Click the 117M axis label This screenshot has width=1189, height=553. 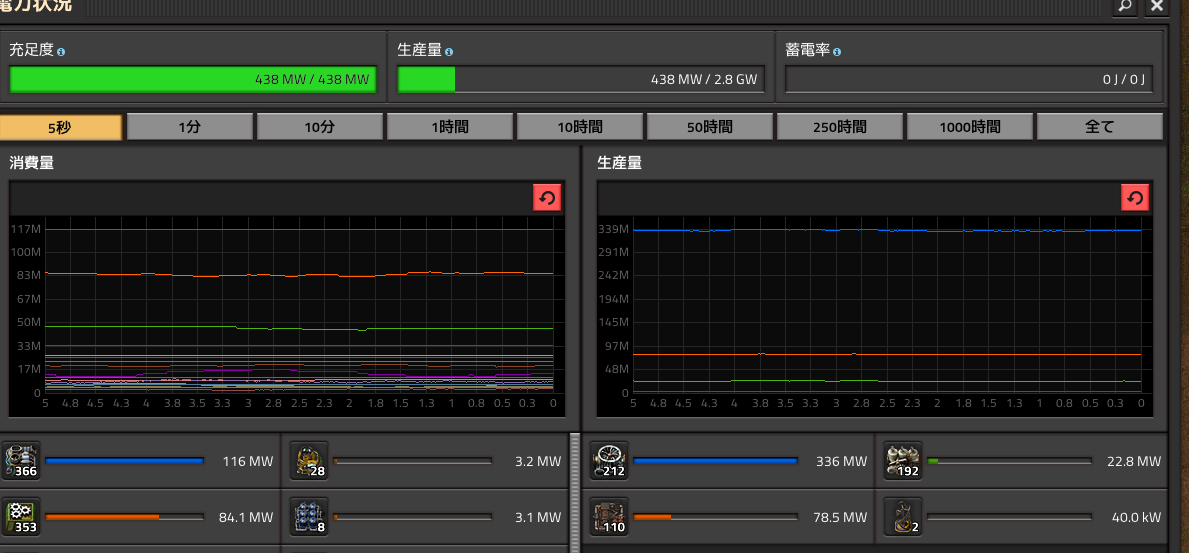(25, 229)
